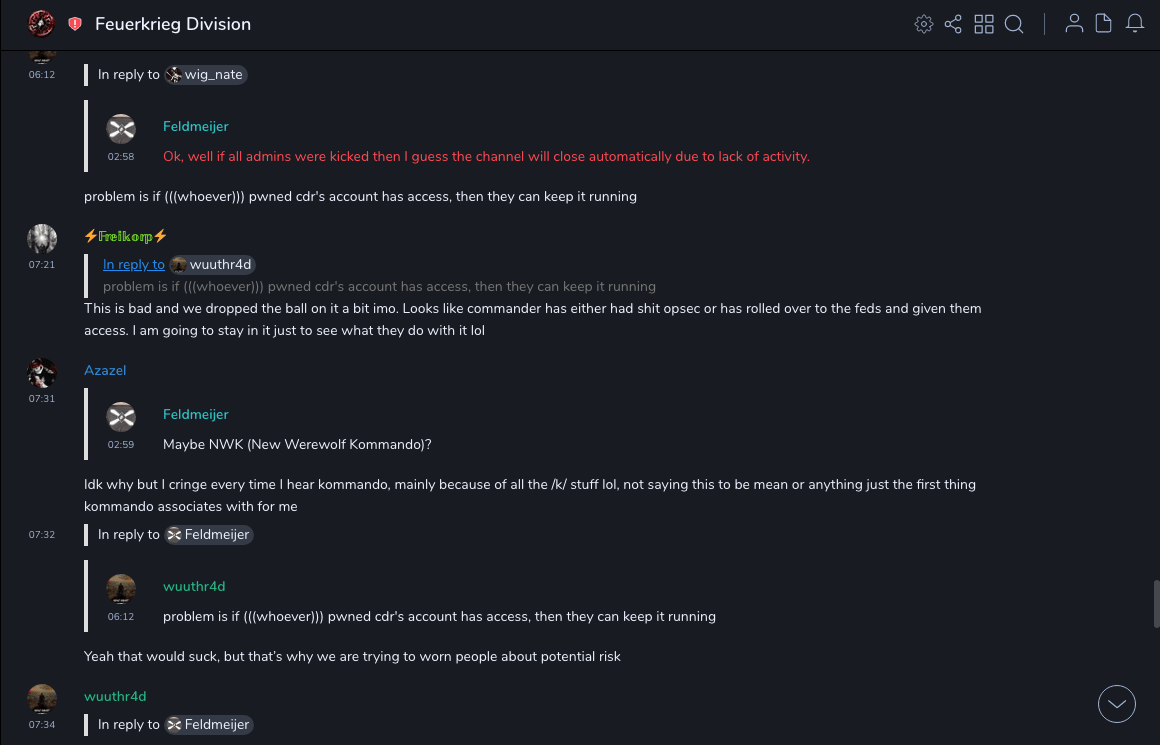Viewport: 1160px width, 745px height.
Task: Click the red warning shield icon
Action: [75, 24]
